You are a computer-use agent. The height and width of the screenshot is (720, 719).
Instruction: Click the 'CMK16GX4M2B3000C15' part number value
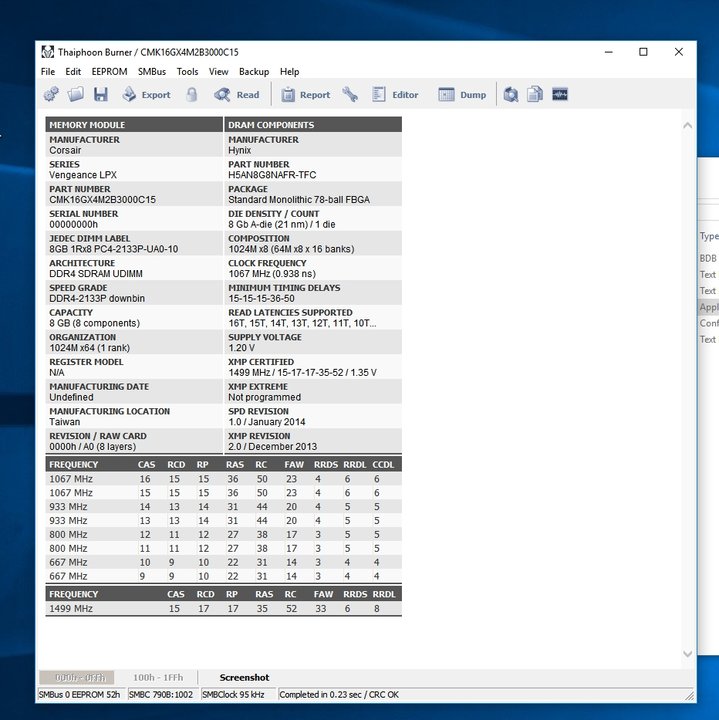[102, 200]
